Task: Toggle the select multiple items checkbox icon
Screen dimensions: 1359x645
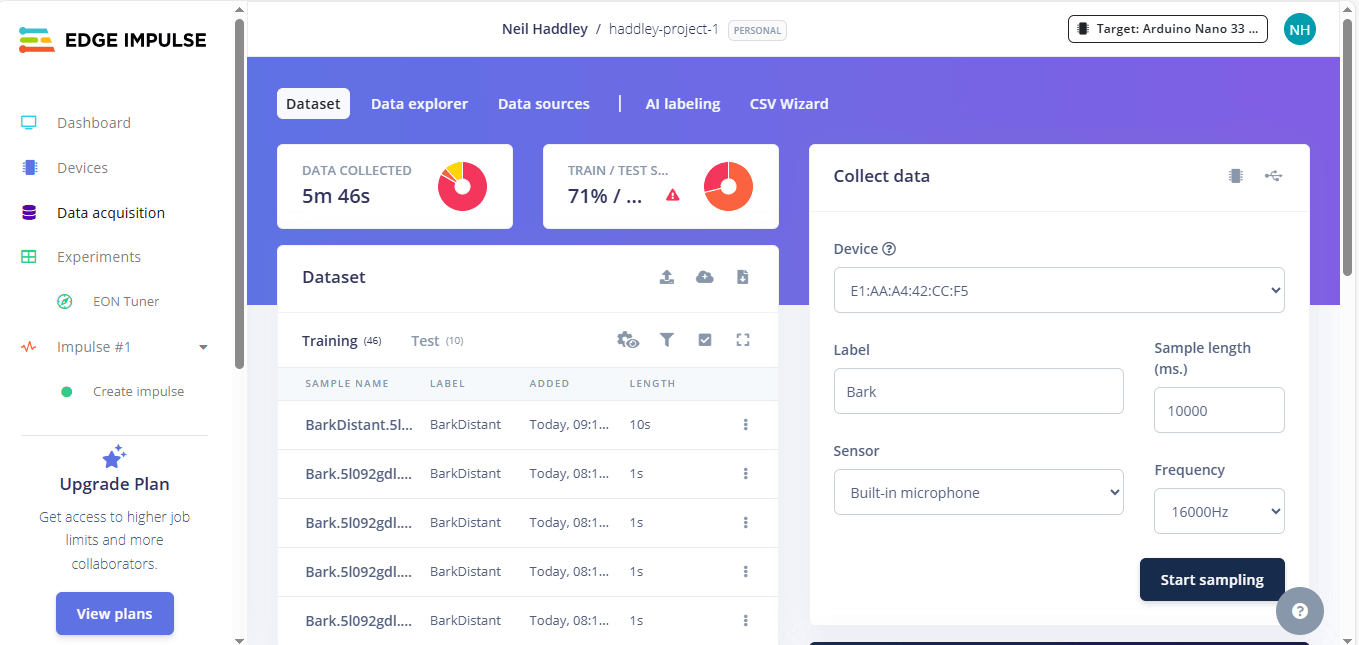Action: click(x=705, y=340)
